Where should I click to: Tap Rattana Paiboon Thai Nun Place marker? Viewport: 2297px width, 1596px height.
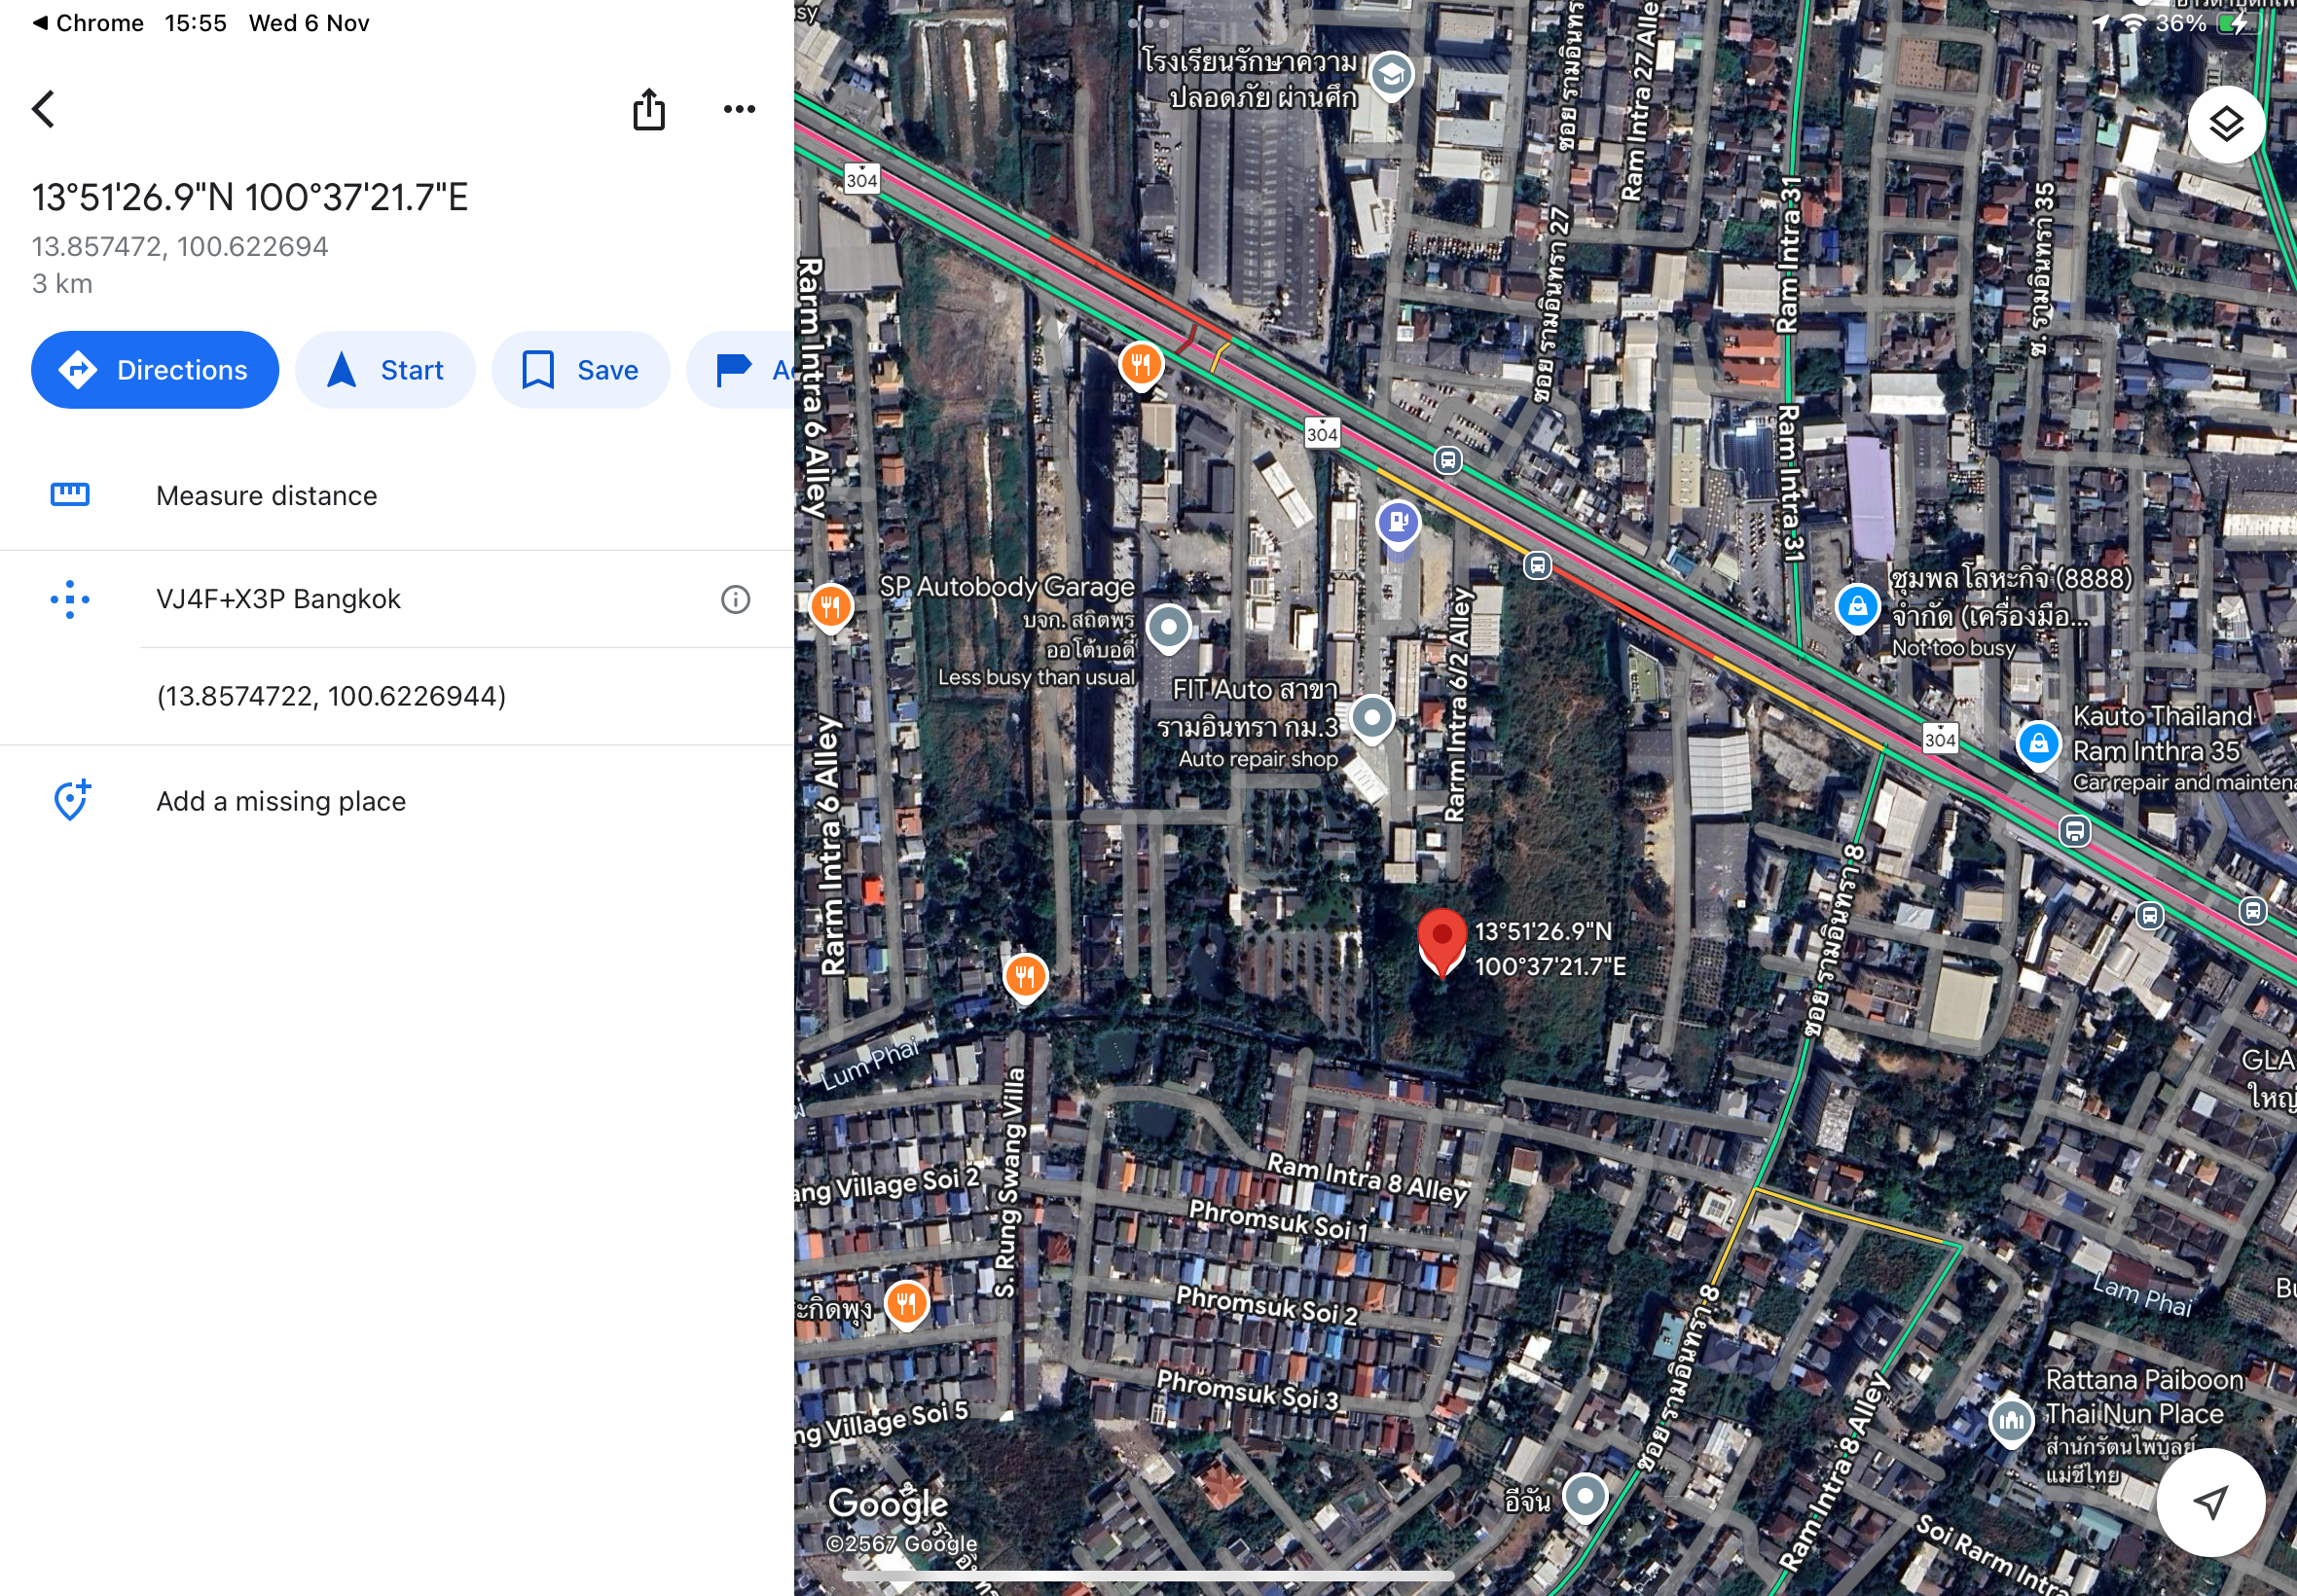click(x=2011, y=1420)
